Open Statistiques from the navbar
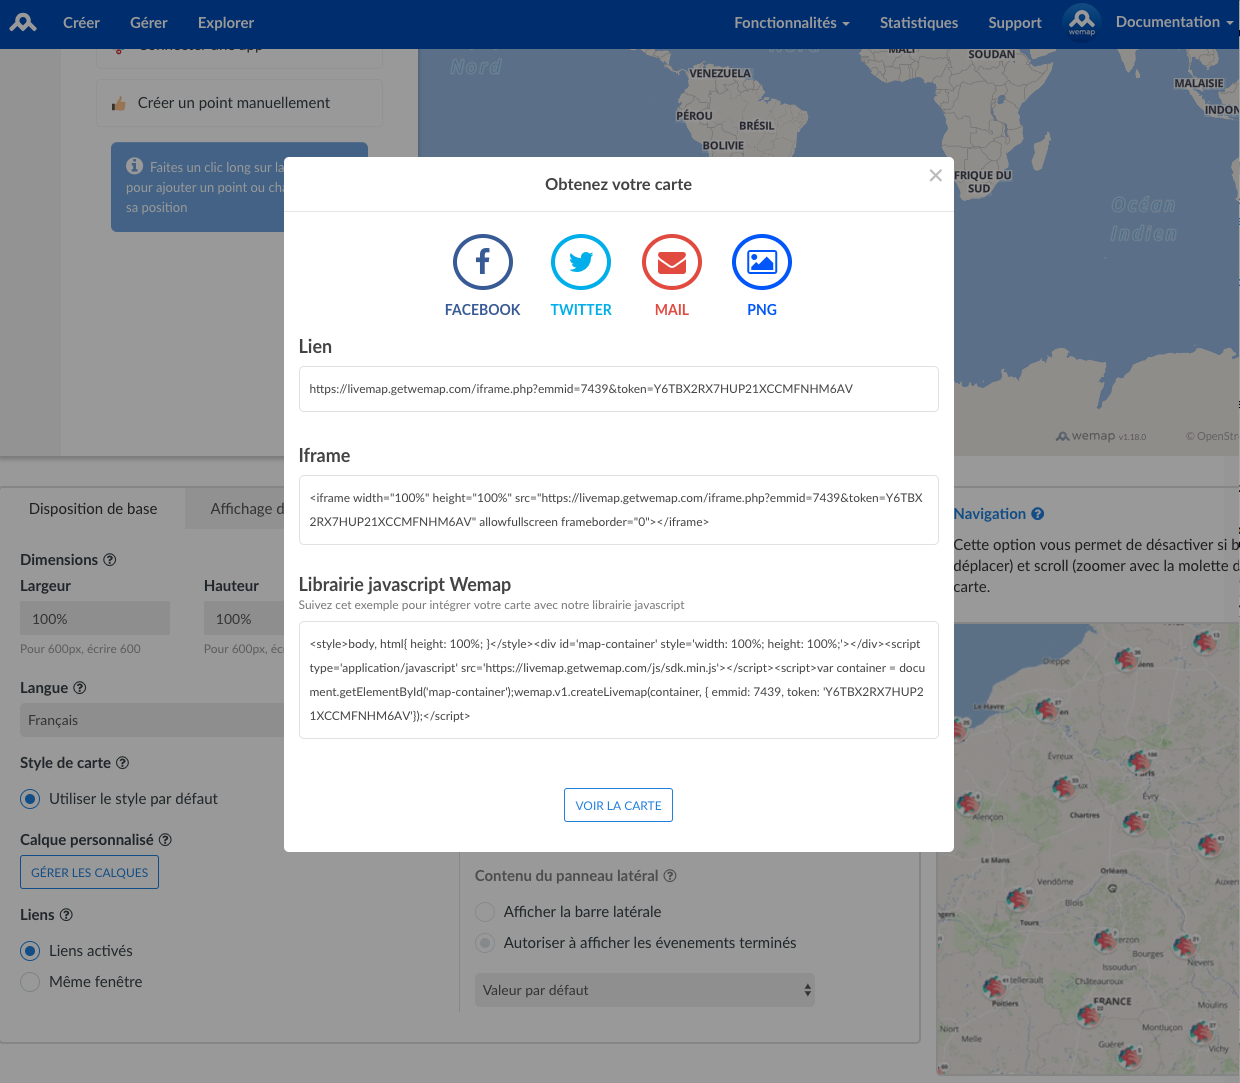Viewport: 1240px width, 1083px height. [918, 23]
